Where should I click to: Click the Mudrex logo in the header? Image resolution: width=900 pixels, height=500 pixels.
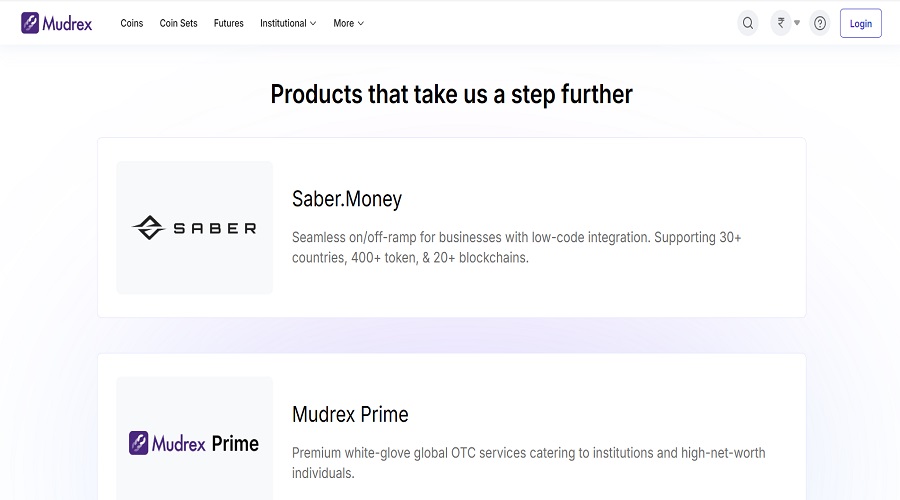[56, 23]
